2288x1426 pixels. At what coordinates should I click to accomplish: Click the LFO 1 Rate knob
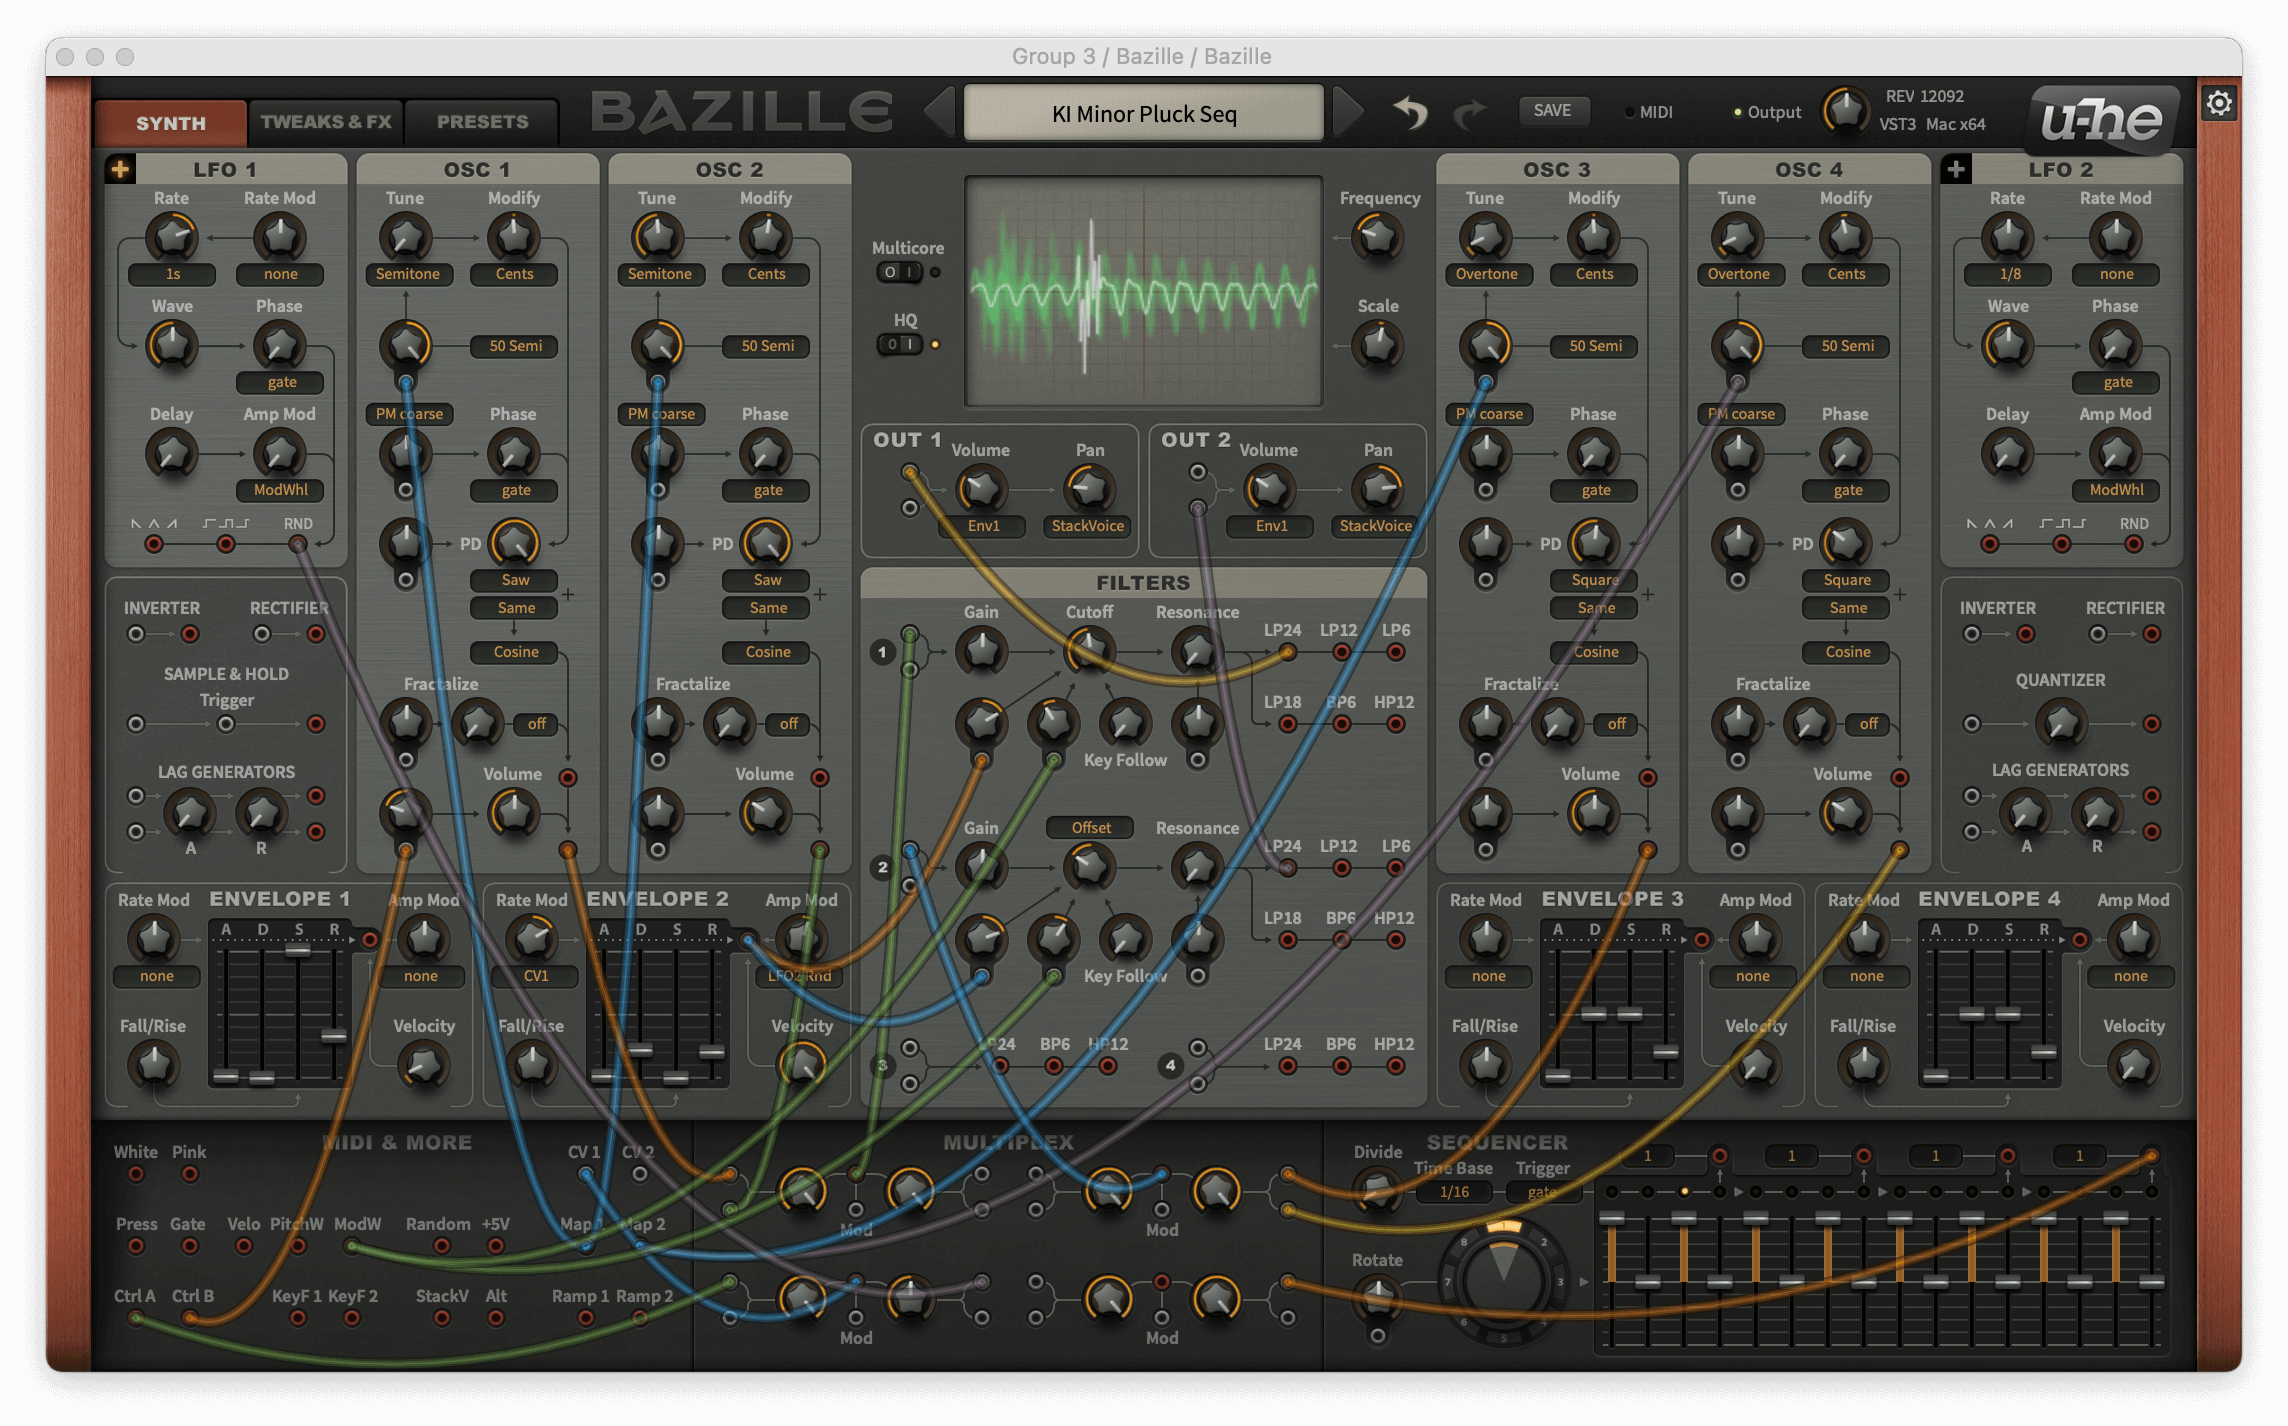pyautogui.click(x=172, y=238)
